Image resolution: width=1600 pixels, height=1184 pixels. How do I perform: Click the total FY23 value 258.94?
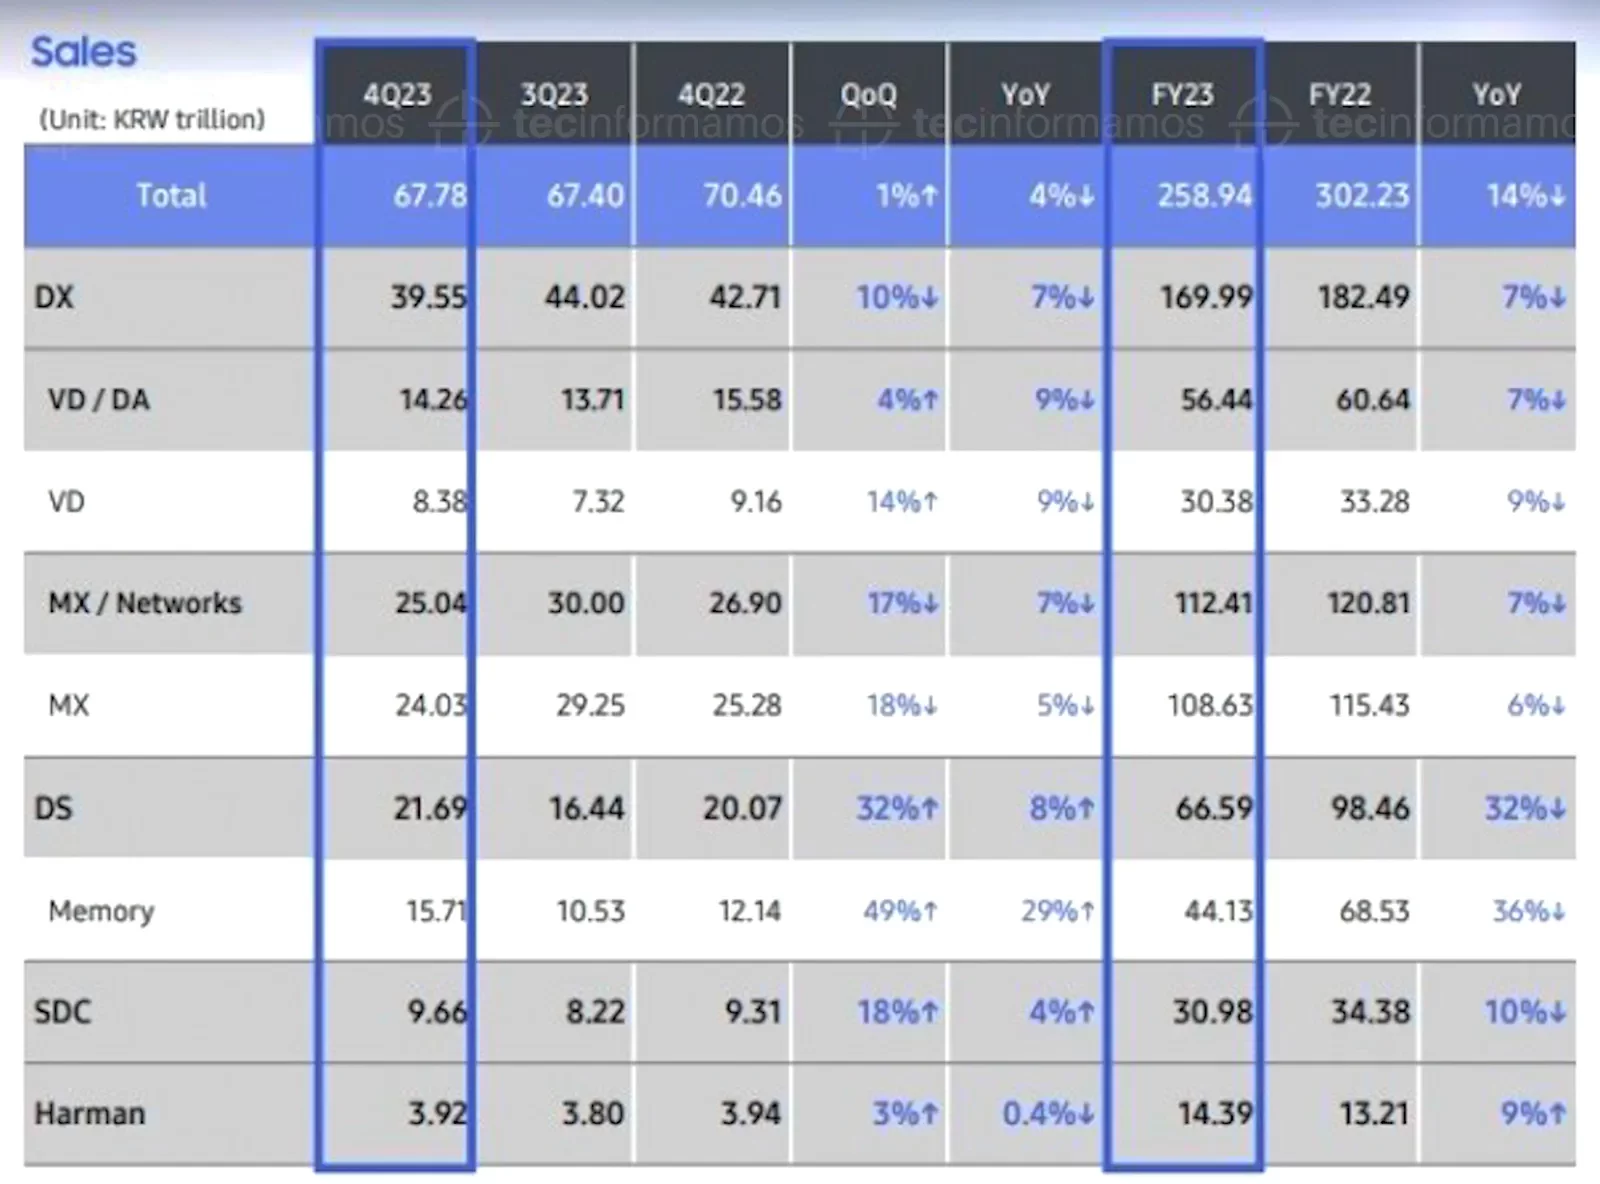pos(1204,195)
